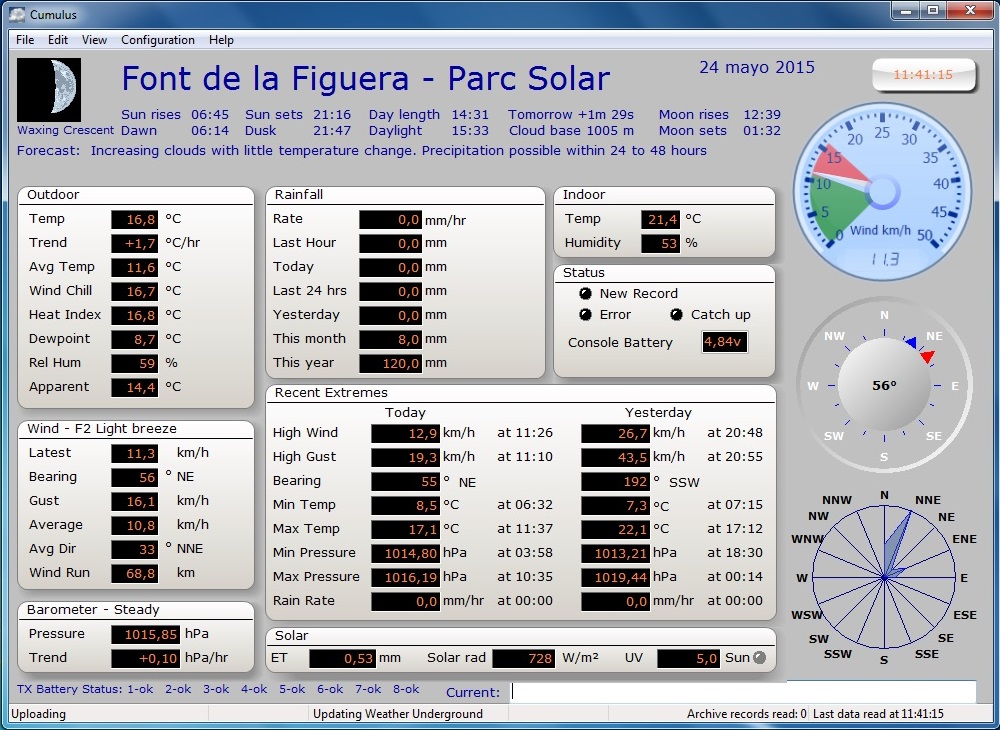The height and width of the screenshot is (730, 1000).
Task: Click Last data read status entry
Action: coord(878,714)
